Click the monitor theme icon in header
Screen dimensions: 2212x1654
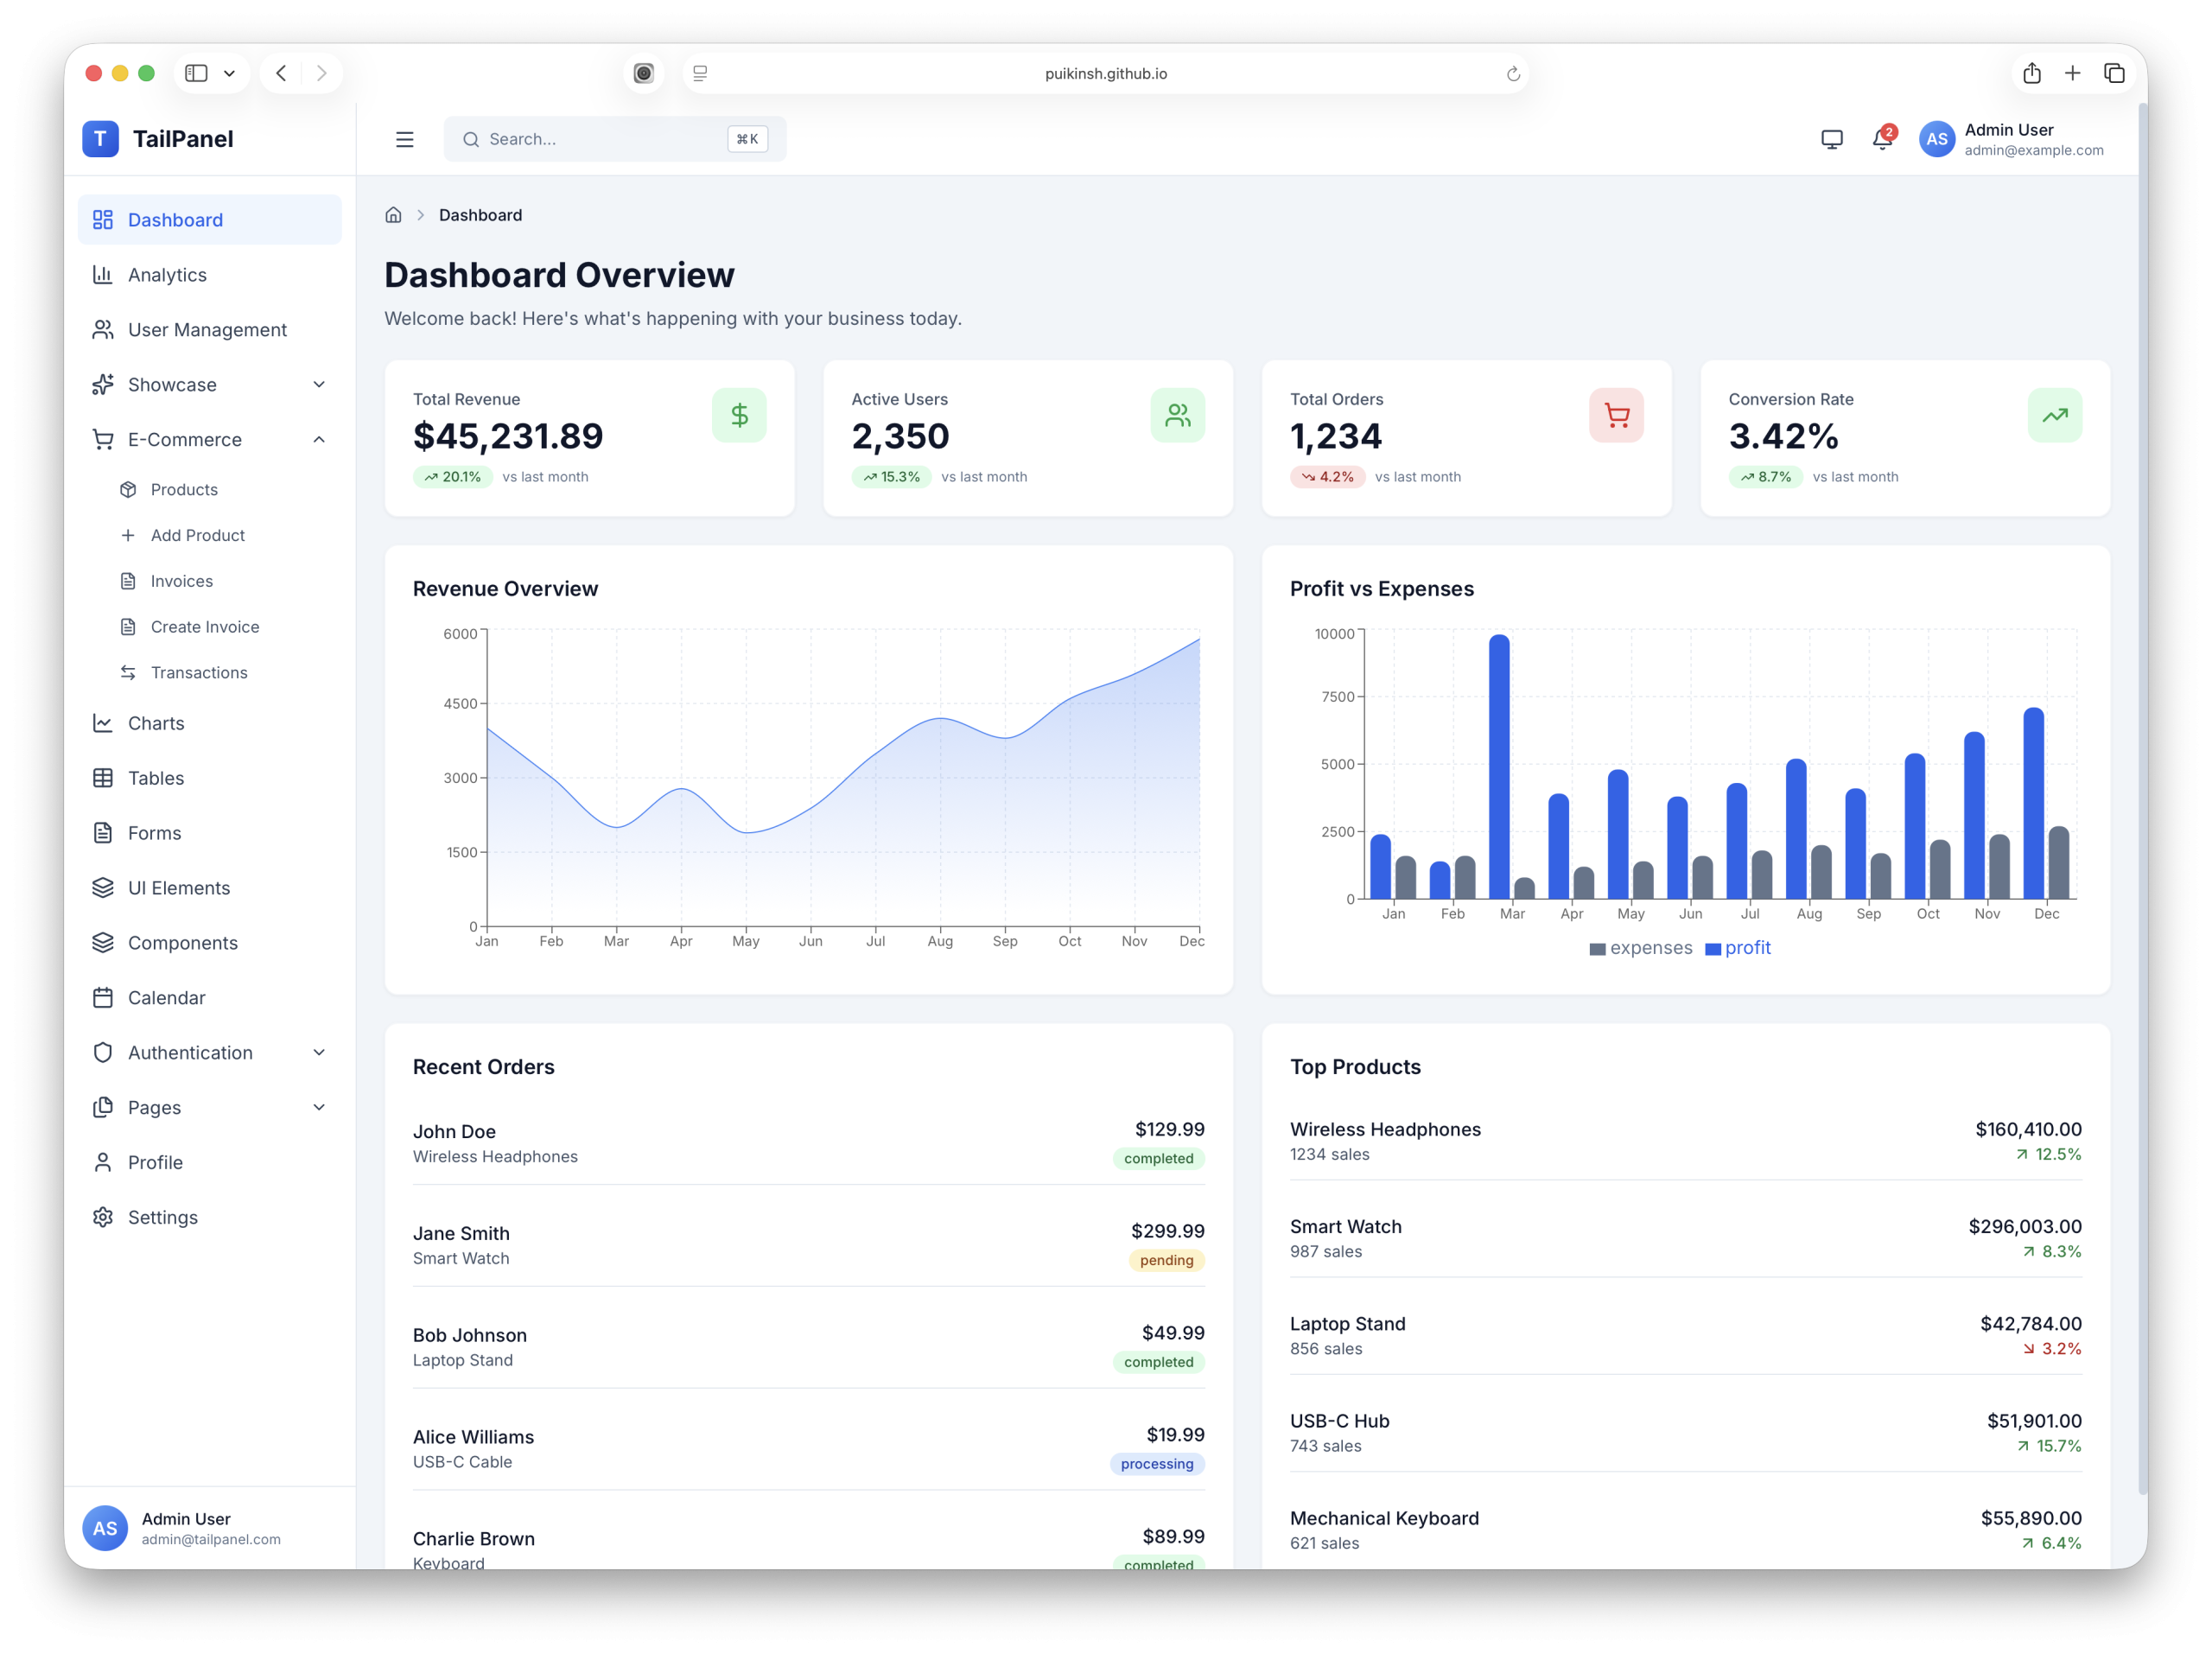1831,139
